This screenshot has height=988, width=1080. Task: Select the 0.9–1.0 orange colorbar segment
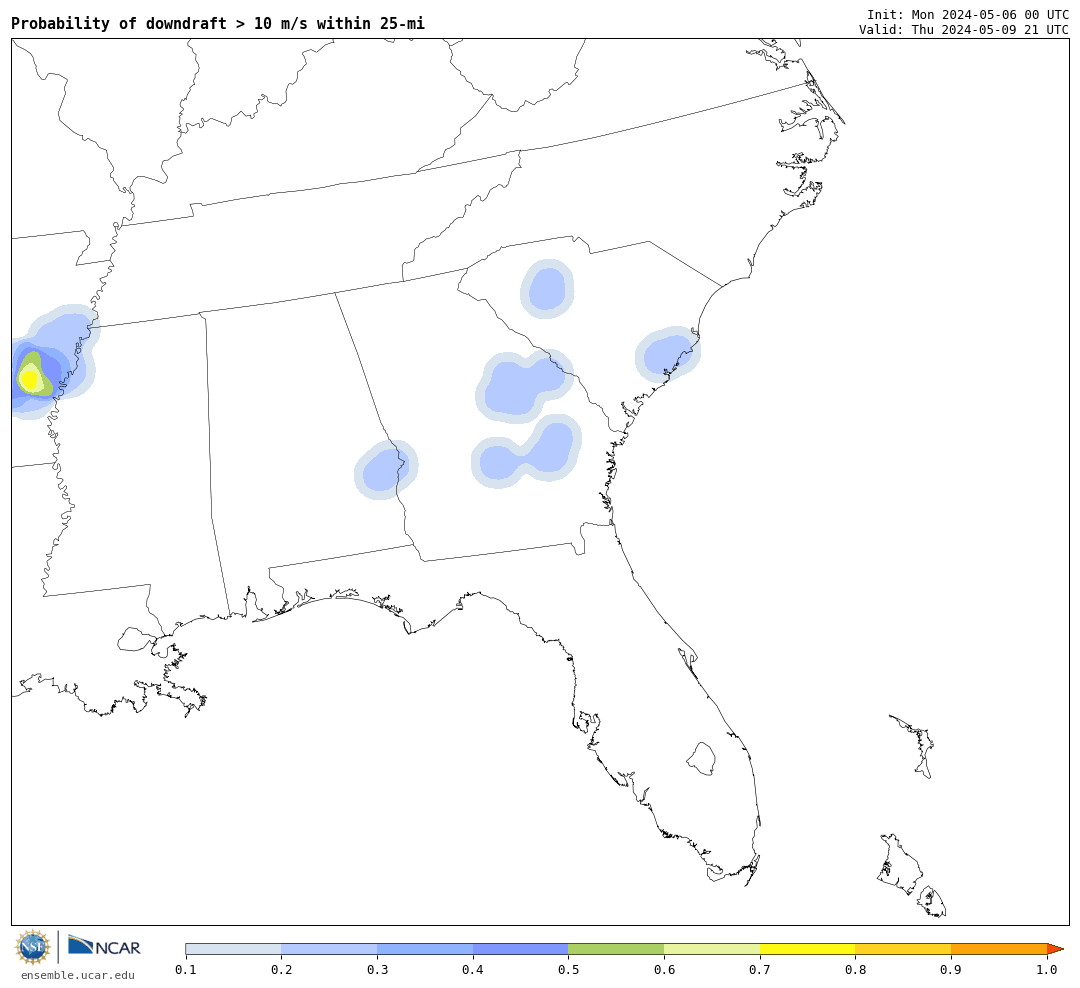coord(999,949)
